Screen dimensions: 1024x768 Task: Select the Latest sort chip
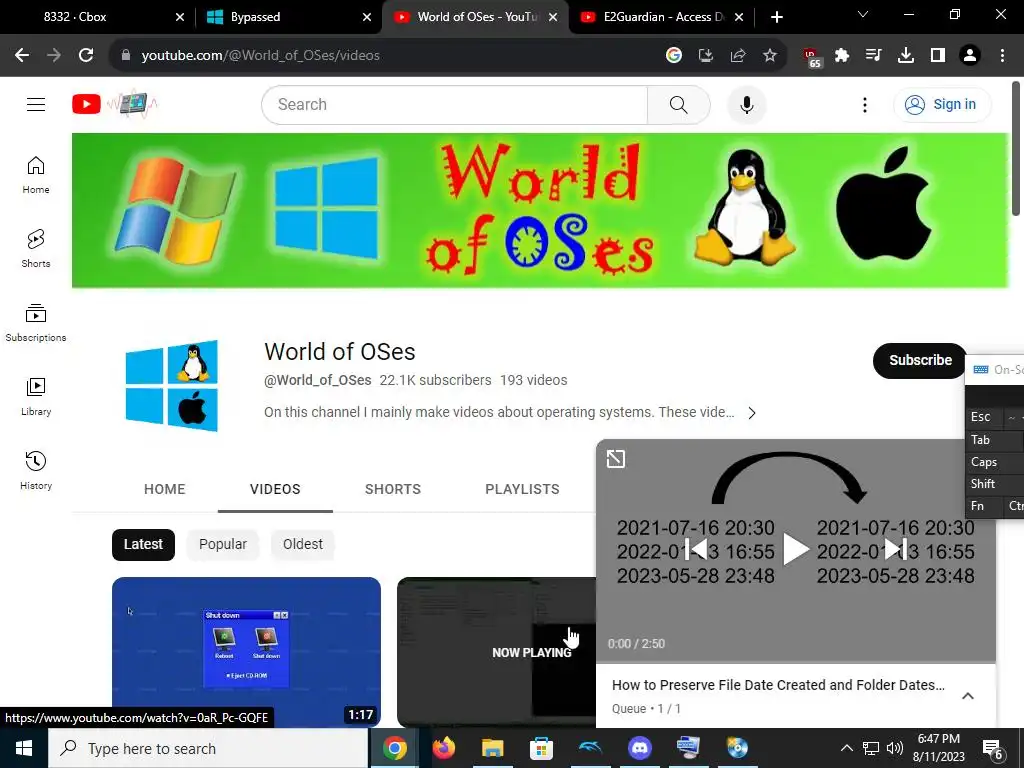tap(143, 545)
